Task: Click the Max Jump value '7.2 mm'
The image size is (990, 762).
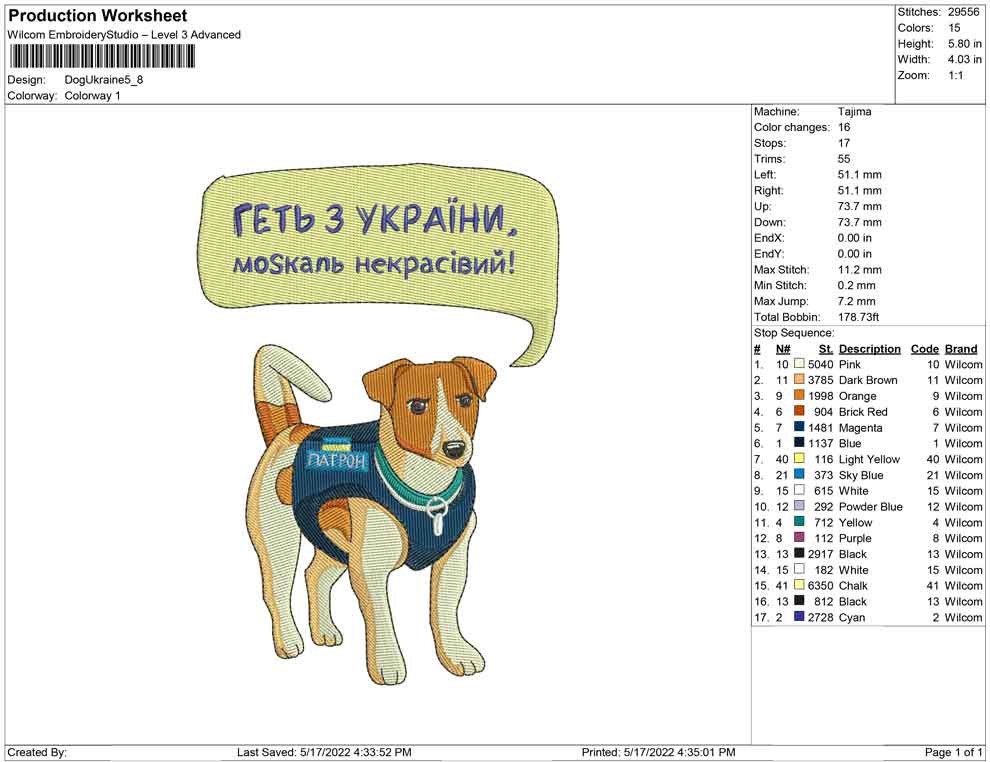Action: tap(856, 301)
